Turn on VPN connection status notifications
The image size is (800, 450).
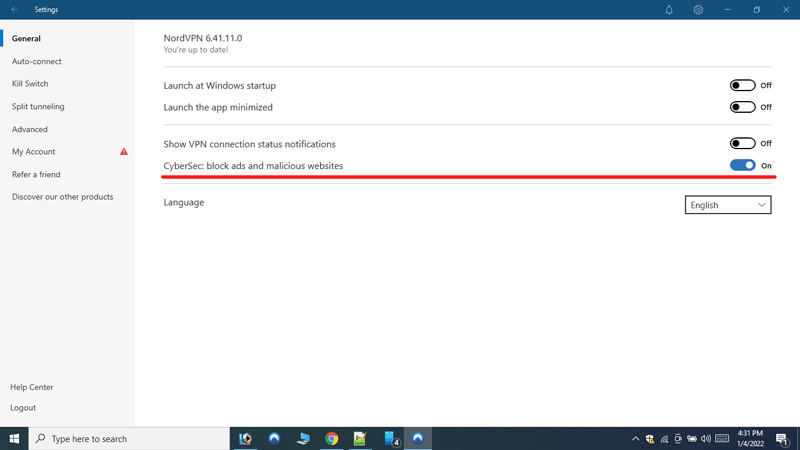(742, 143)
